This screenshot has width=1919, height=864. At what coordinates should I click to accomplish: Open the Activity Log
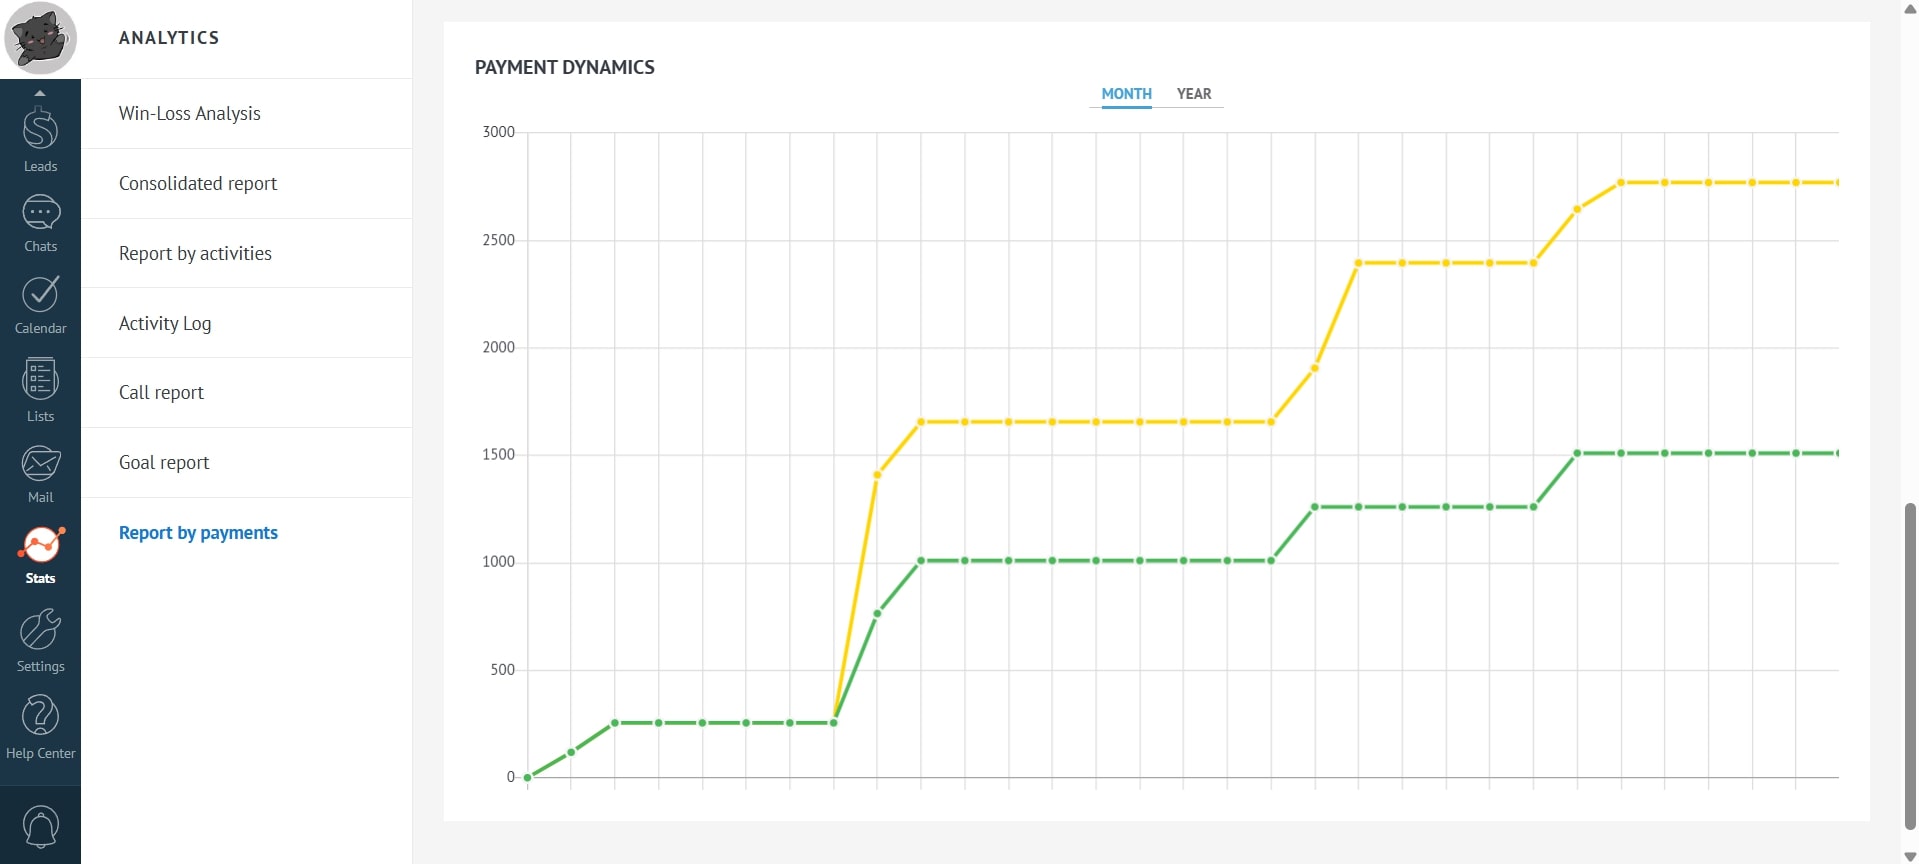coord(165,324)
